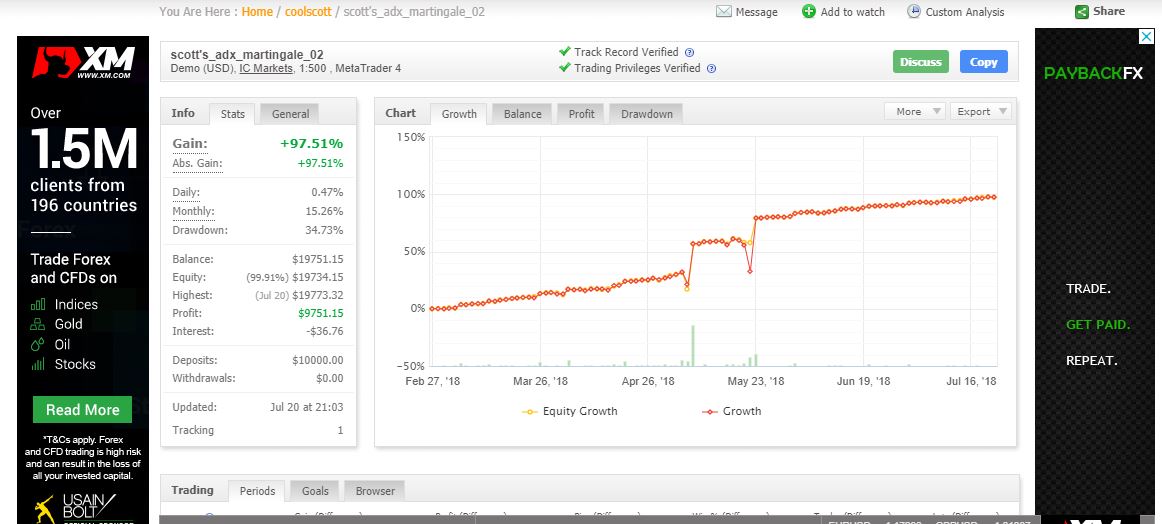1162x524 pixels.
Task: Click the green Share icon
Action: tap(1082, 12)
